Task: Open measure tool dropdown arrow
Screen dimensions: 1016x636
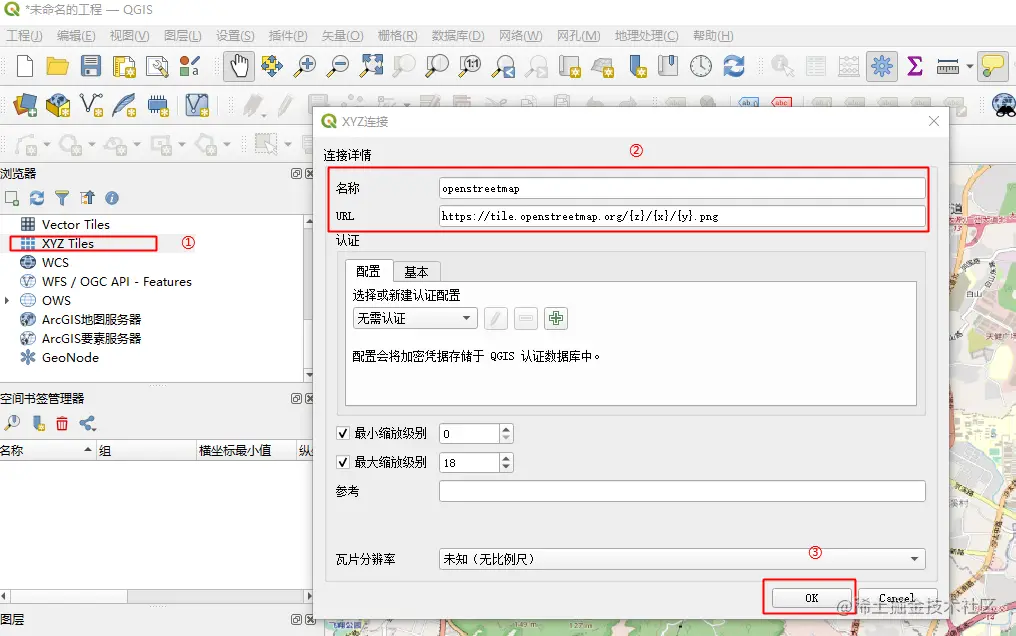Action: [x=969, y=66]
